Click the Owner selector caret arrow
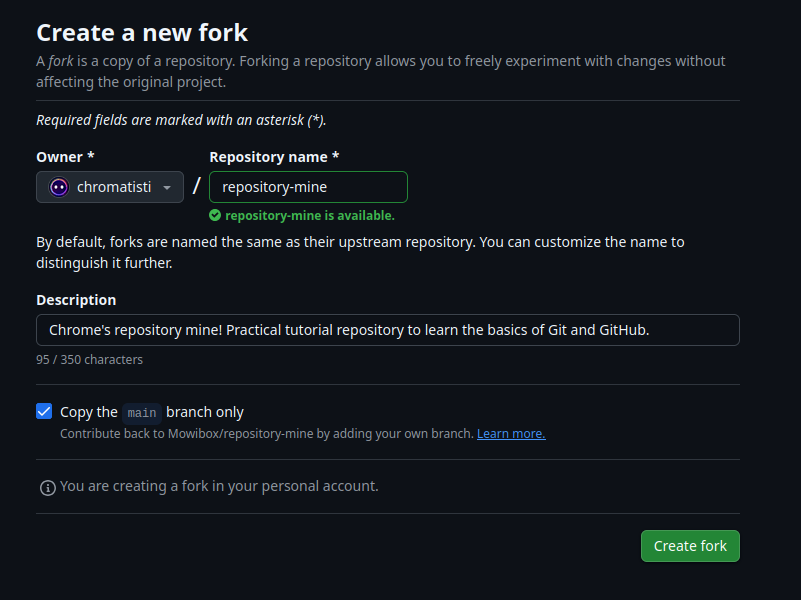 tap(167, 187)
